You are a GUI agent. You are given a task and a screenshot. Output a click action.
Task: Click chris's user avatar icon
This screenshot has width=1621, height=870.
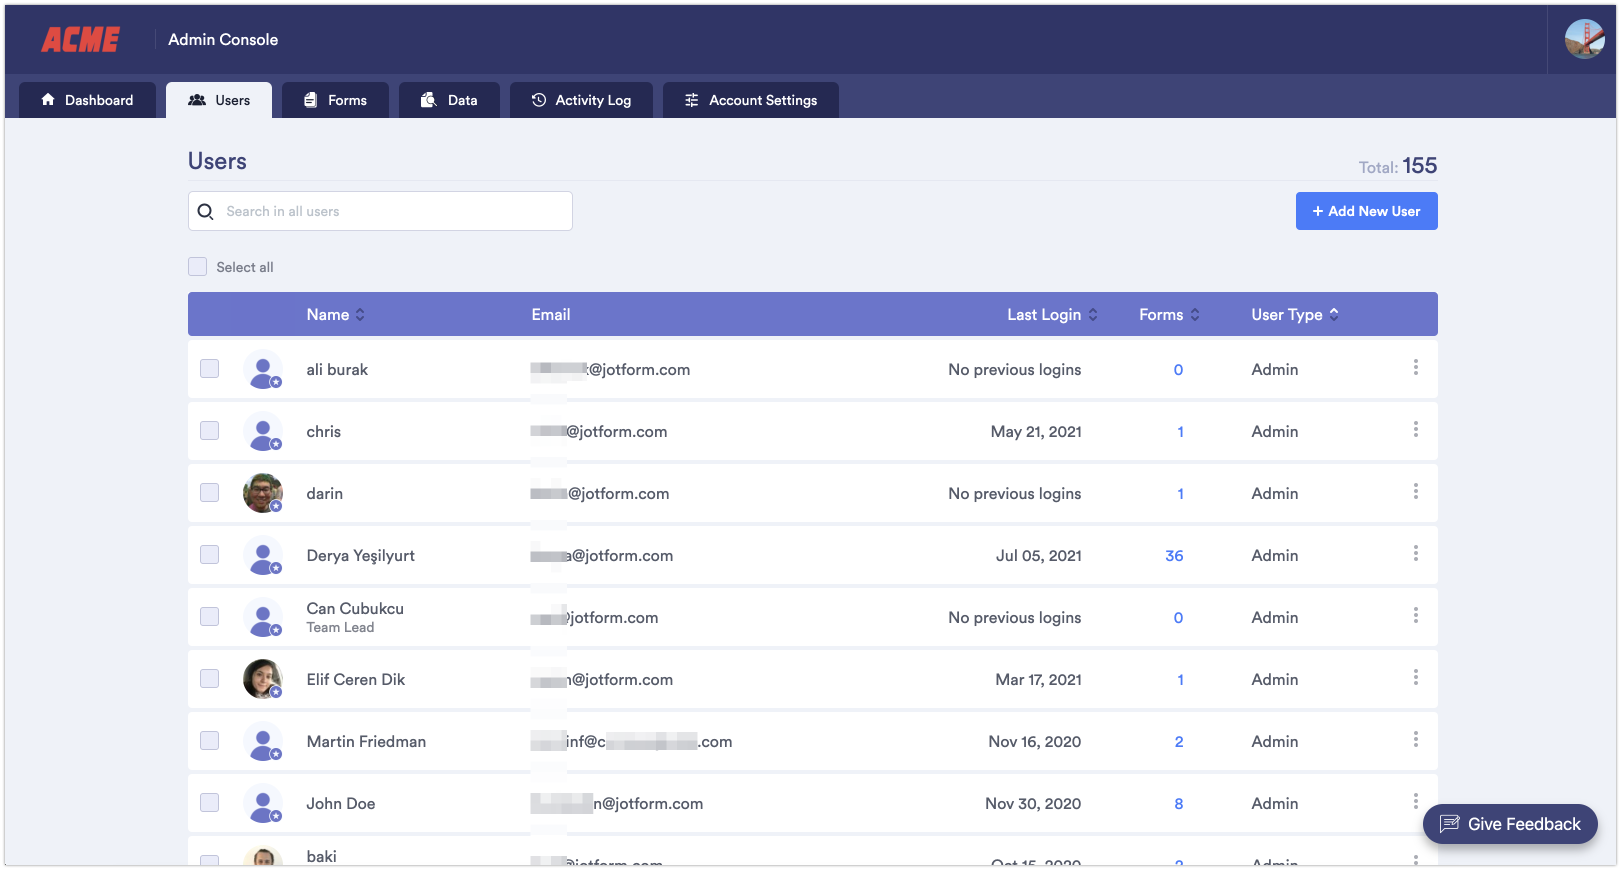click(x=263, y=431)
